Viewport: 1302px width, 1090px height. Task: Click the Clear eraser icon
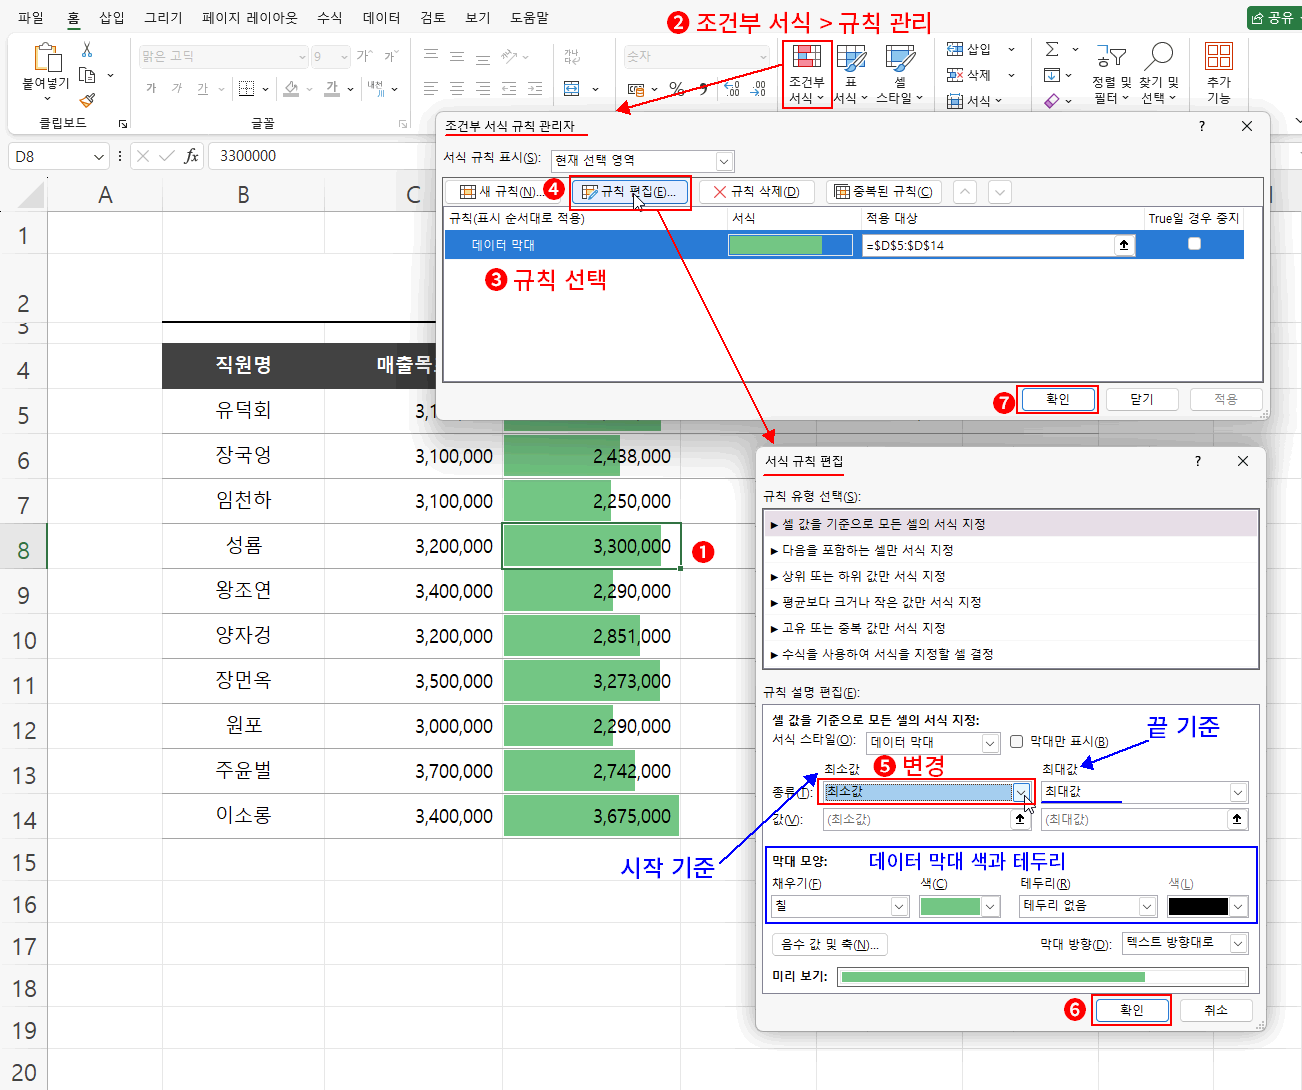pos(1052,100)
